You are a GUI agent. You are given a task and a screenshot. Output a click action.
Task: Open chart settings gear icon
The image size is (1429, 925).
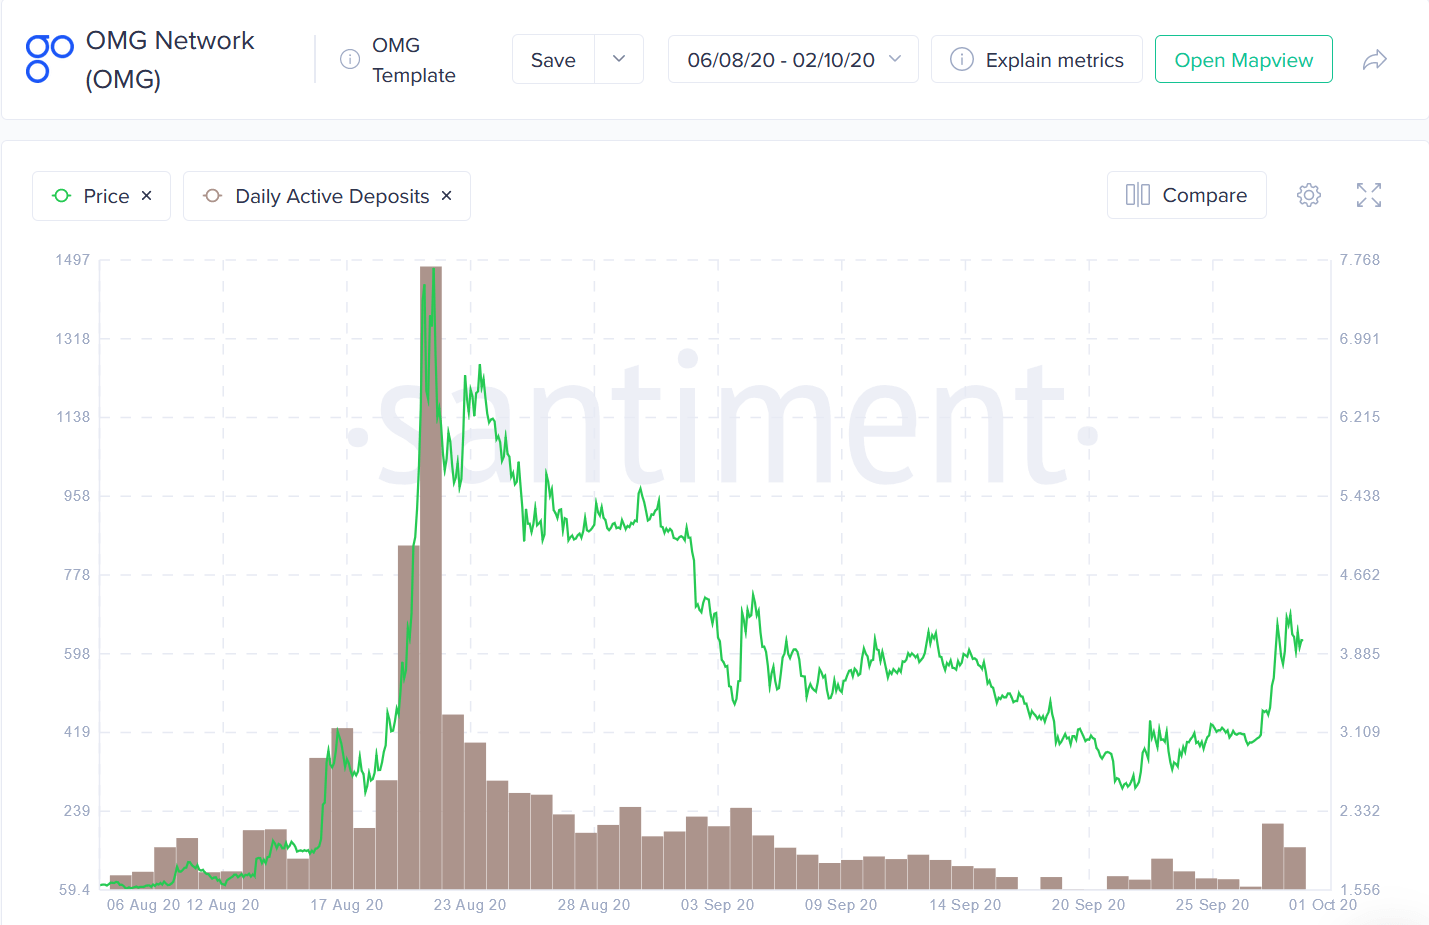pyautogui.click(x=1309, y=195)
